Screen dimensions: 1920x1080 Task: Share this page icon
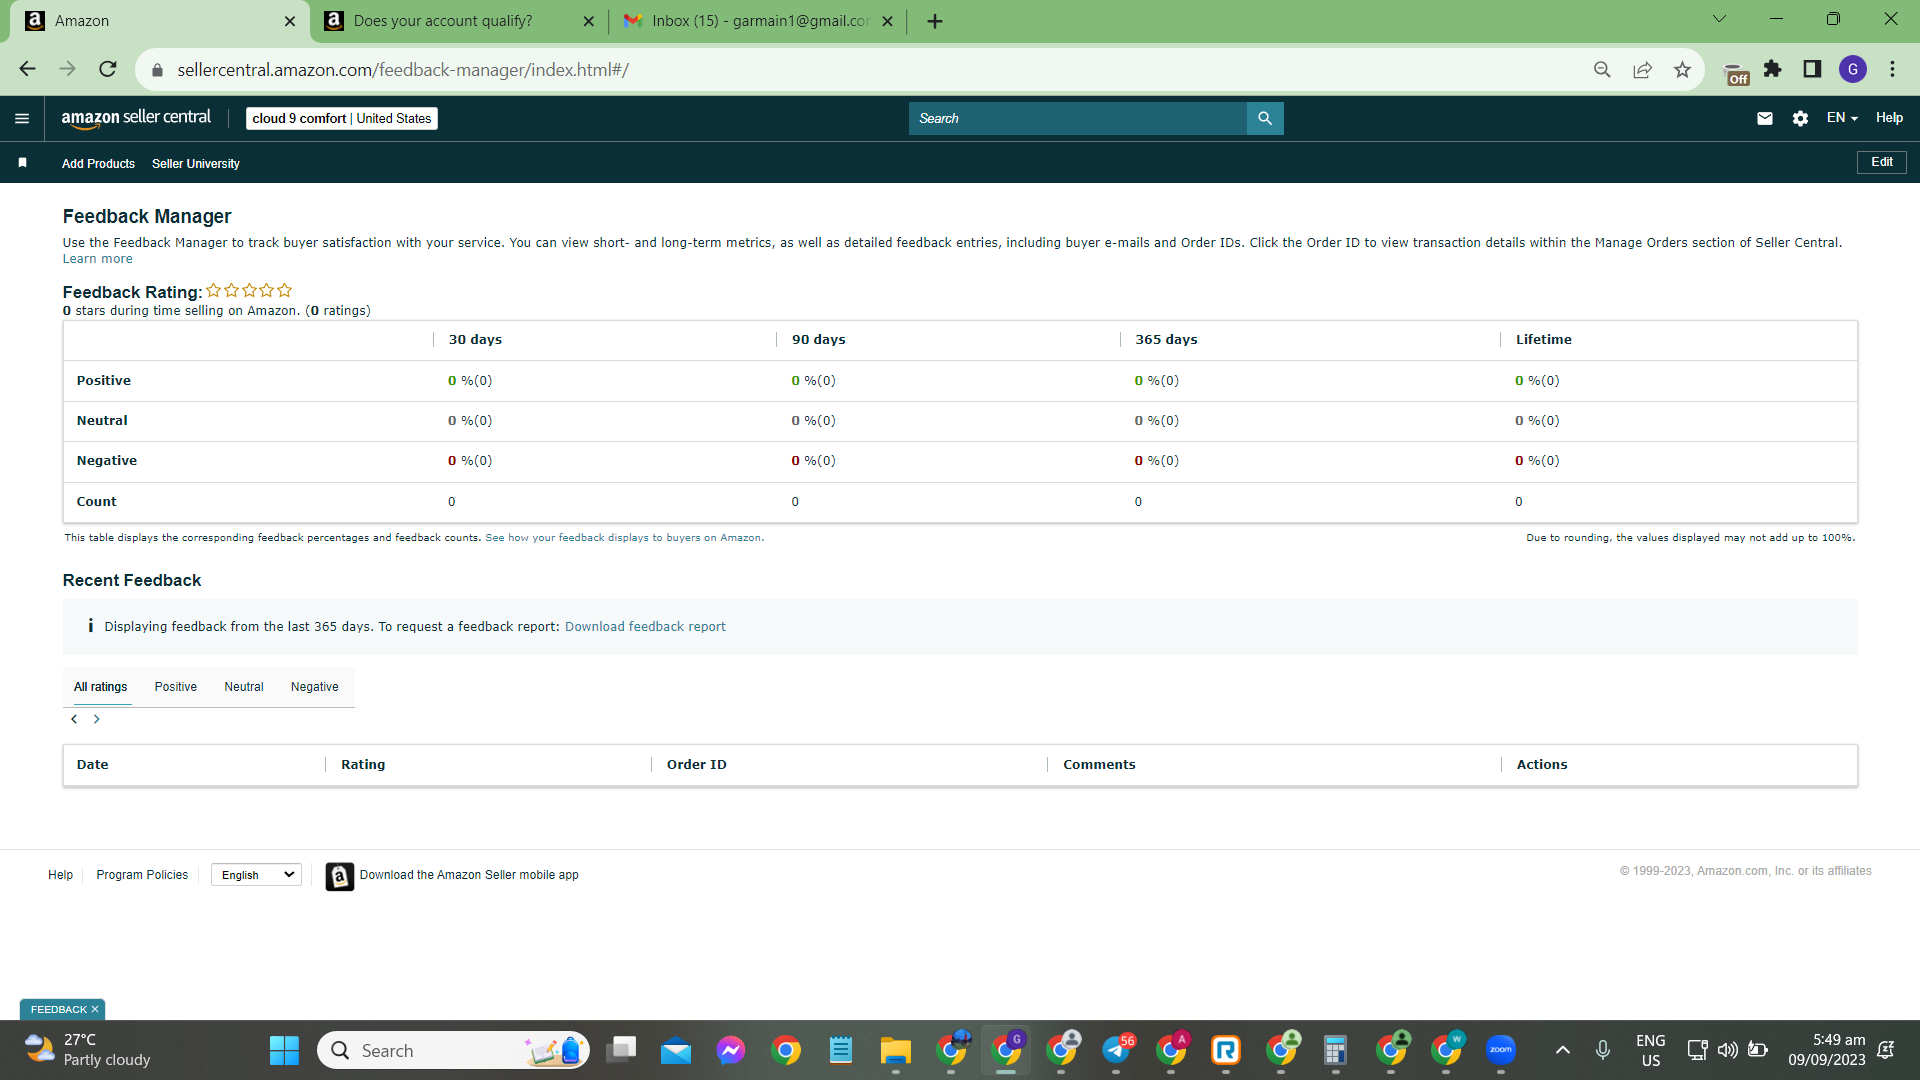(1642, 69)
